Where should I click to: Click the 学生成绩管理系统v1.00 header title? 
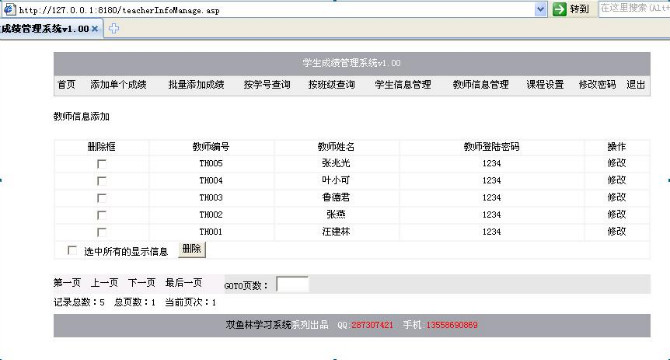tap(352, 63)
